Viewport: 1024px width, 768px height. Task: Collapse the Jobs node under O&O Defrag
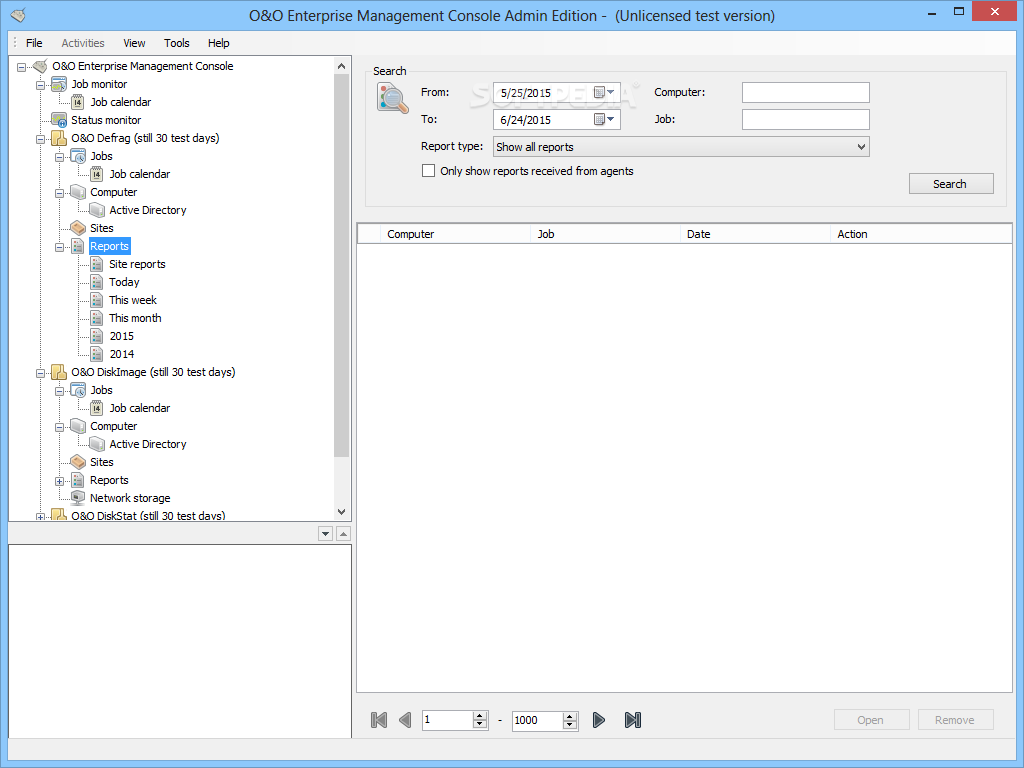click(59, 157)
